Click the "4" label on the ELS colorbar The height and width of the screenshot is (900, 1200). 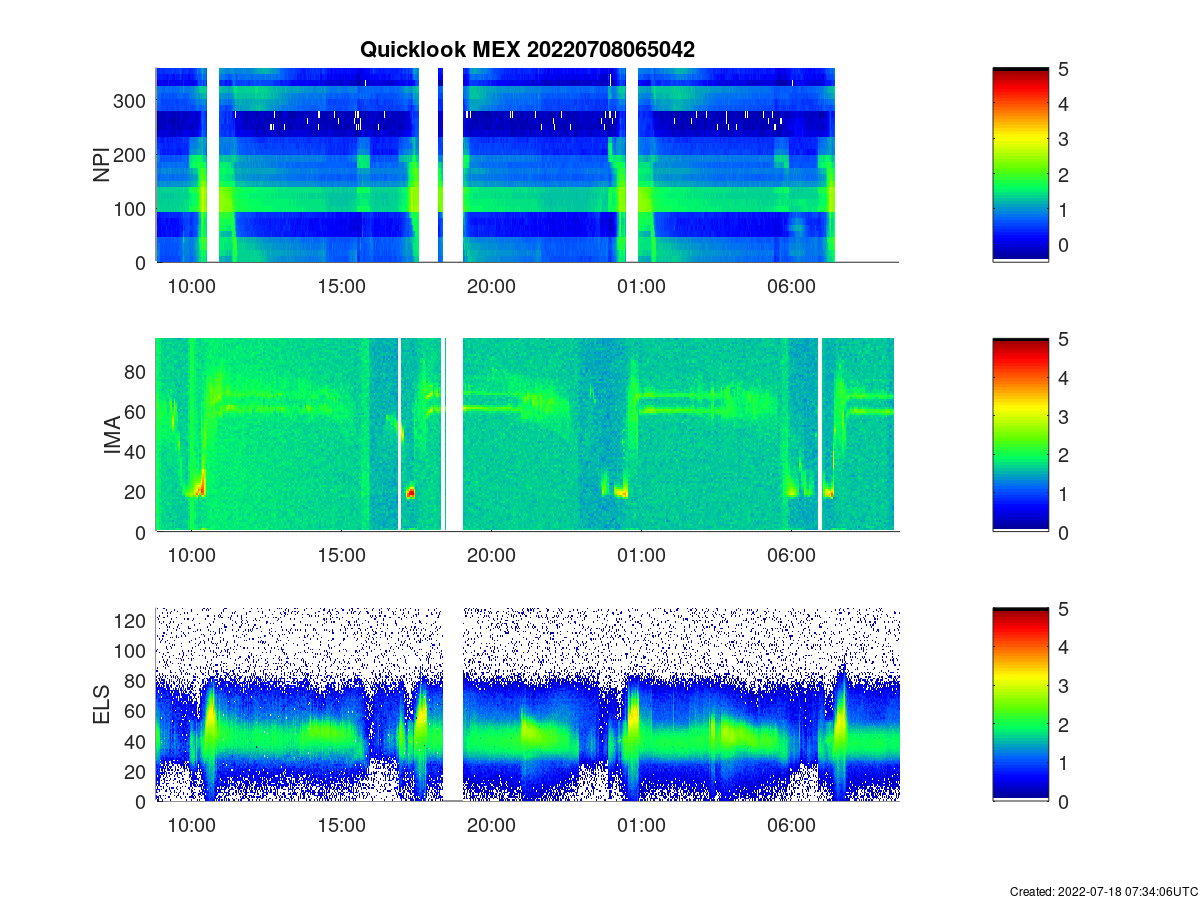[1064, 648]
